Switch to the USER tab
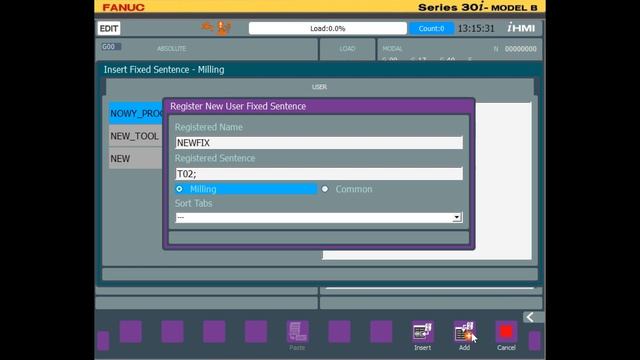 pos(319,87)
